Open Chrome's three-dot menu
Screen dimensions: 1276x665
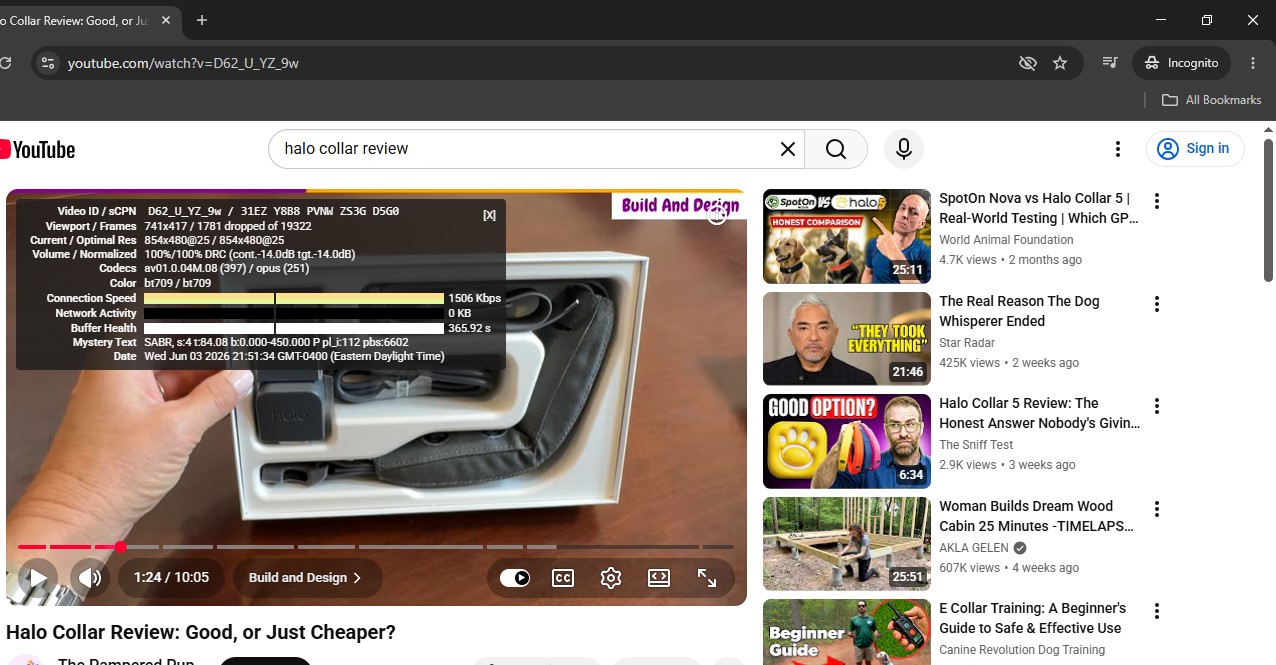point(1253,63)
